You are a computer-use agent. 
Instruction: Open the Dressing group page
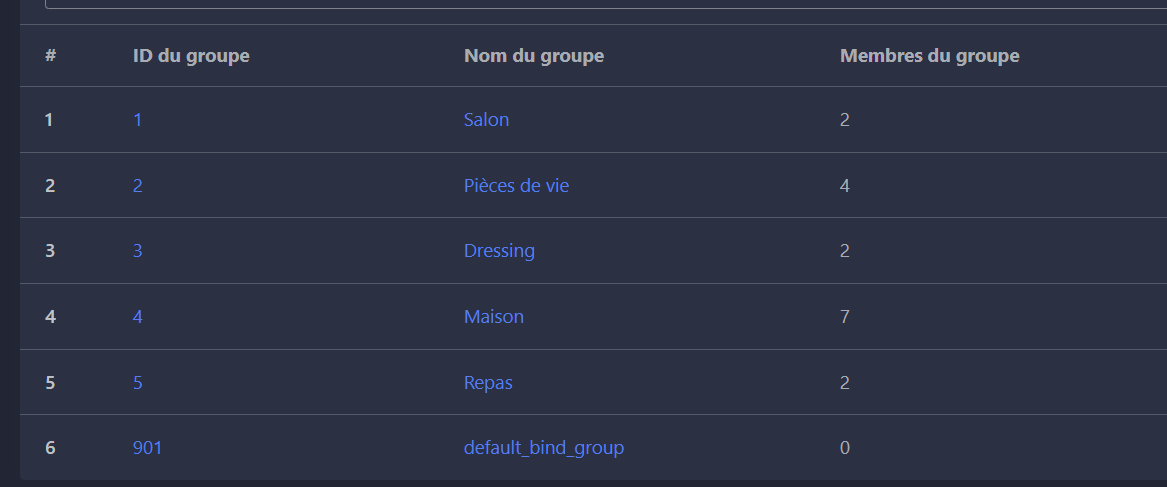click(x=499, y=251)
